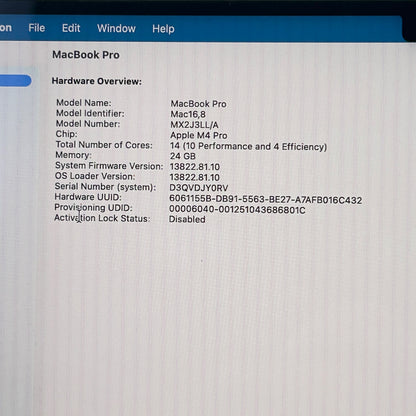This screenshot has width=416, height=416.
Task: Click the Provisioning UDID value
Action: point(237,210)
